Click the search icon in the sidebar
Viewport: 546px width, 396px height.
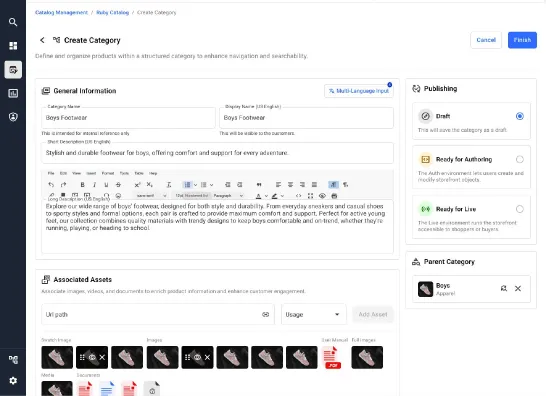pyautogui.click(x=13, y=22)
